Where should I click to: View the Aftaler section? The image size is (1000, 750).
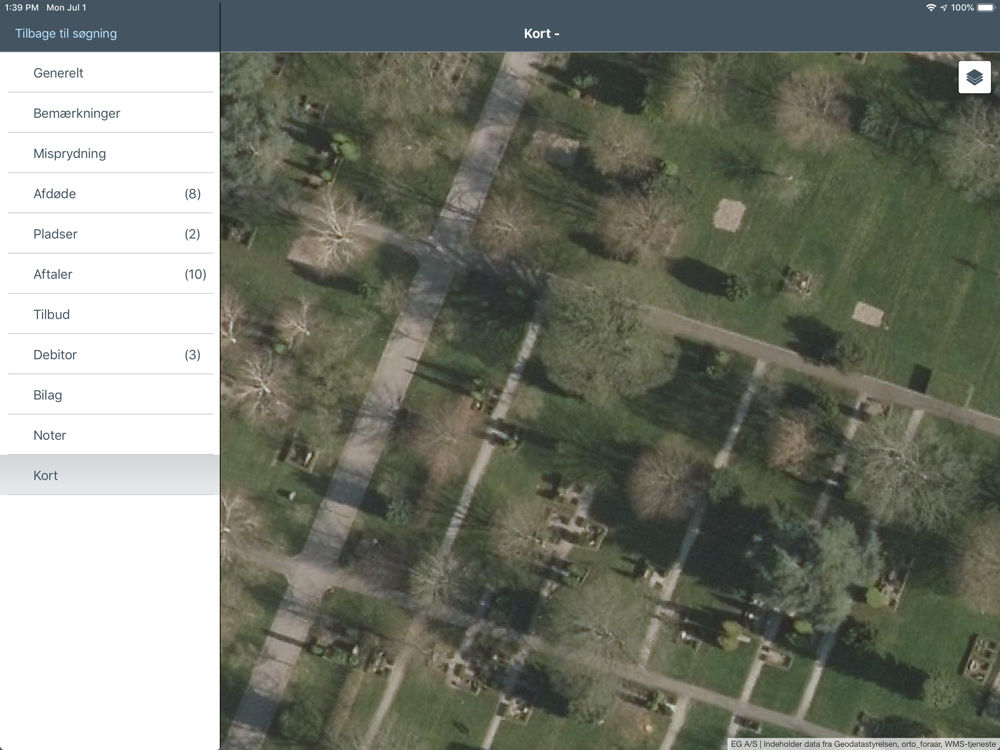[x=110, y=274]
